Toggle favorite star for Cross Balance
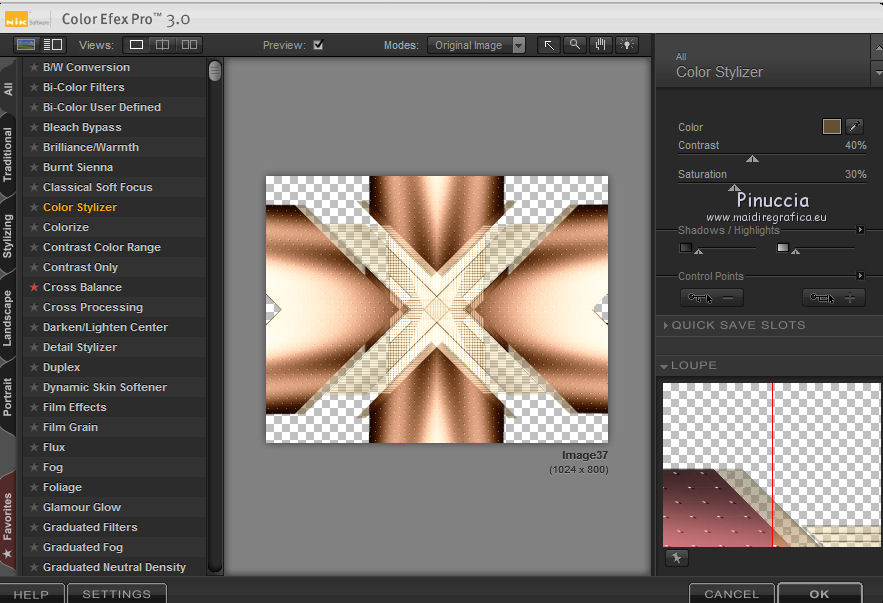This screenshot has height=603, width=883. click(x=33, y=287)
